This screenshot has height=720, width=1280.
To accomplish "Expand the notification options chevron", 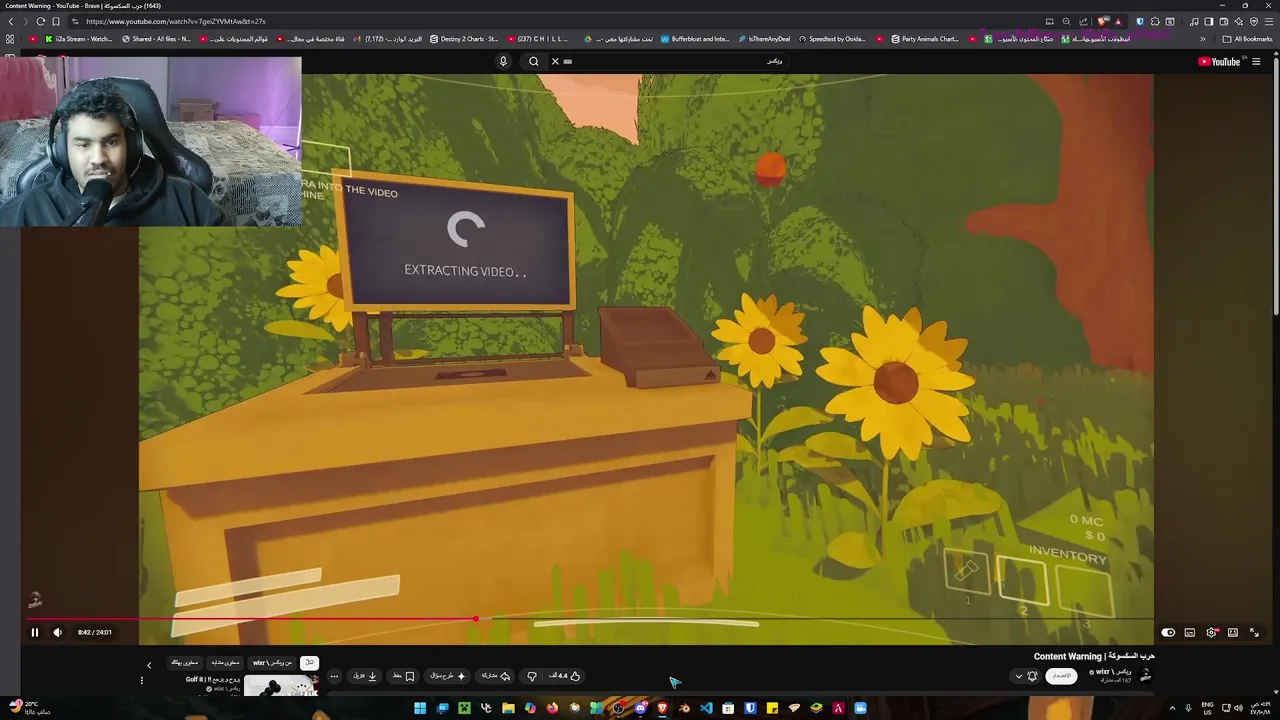I will tap(1019, 676).
